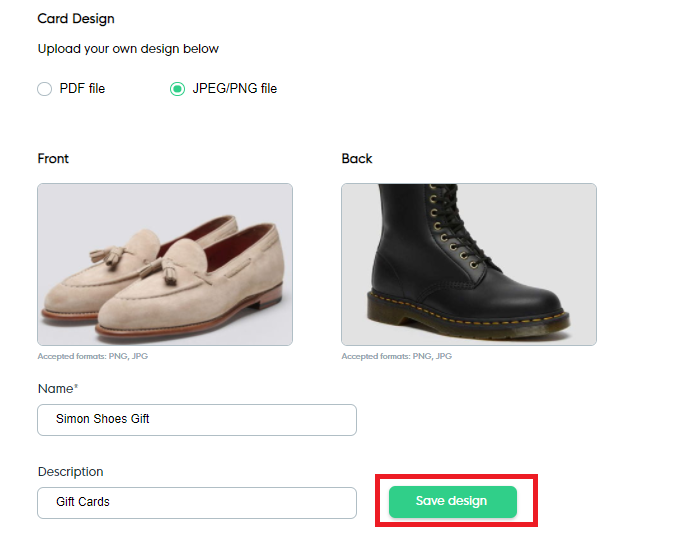The image size is (673, 558).
Task: Place cursor after 'Simon Shoes Gift' text
Action: click(152, 420)
